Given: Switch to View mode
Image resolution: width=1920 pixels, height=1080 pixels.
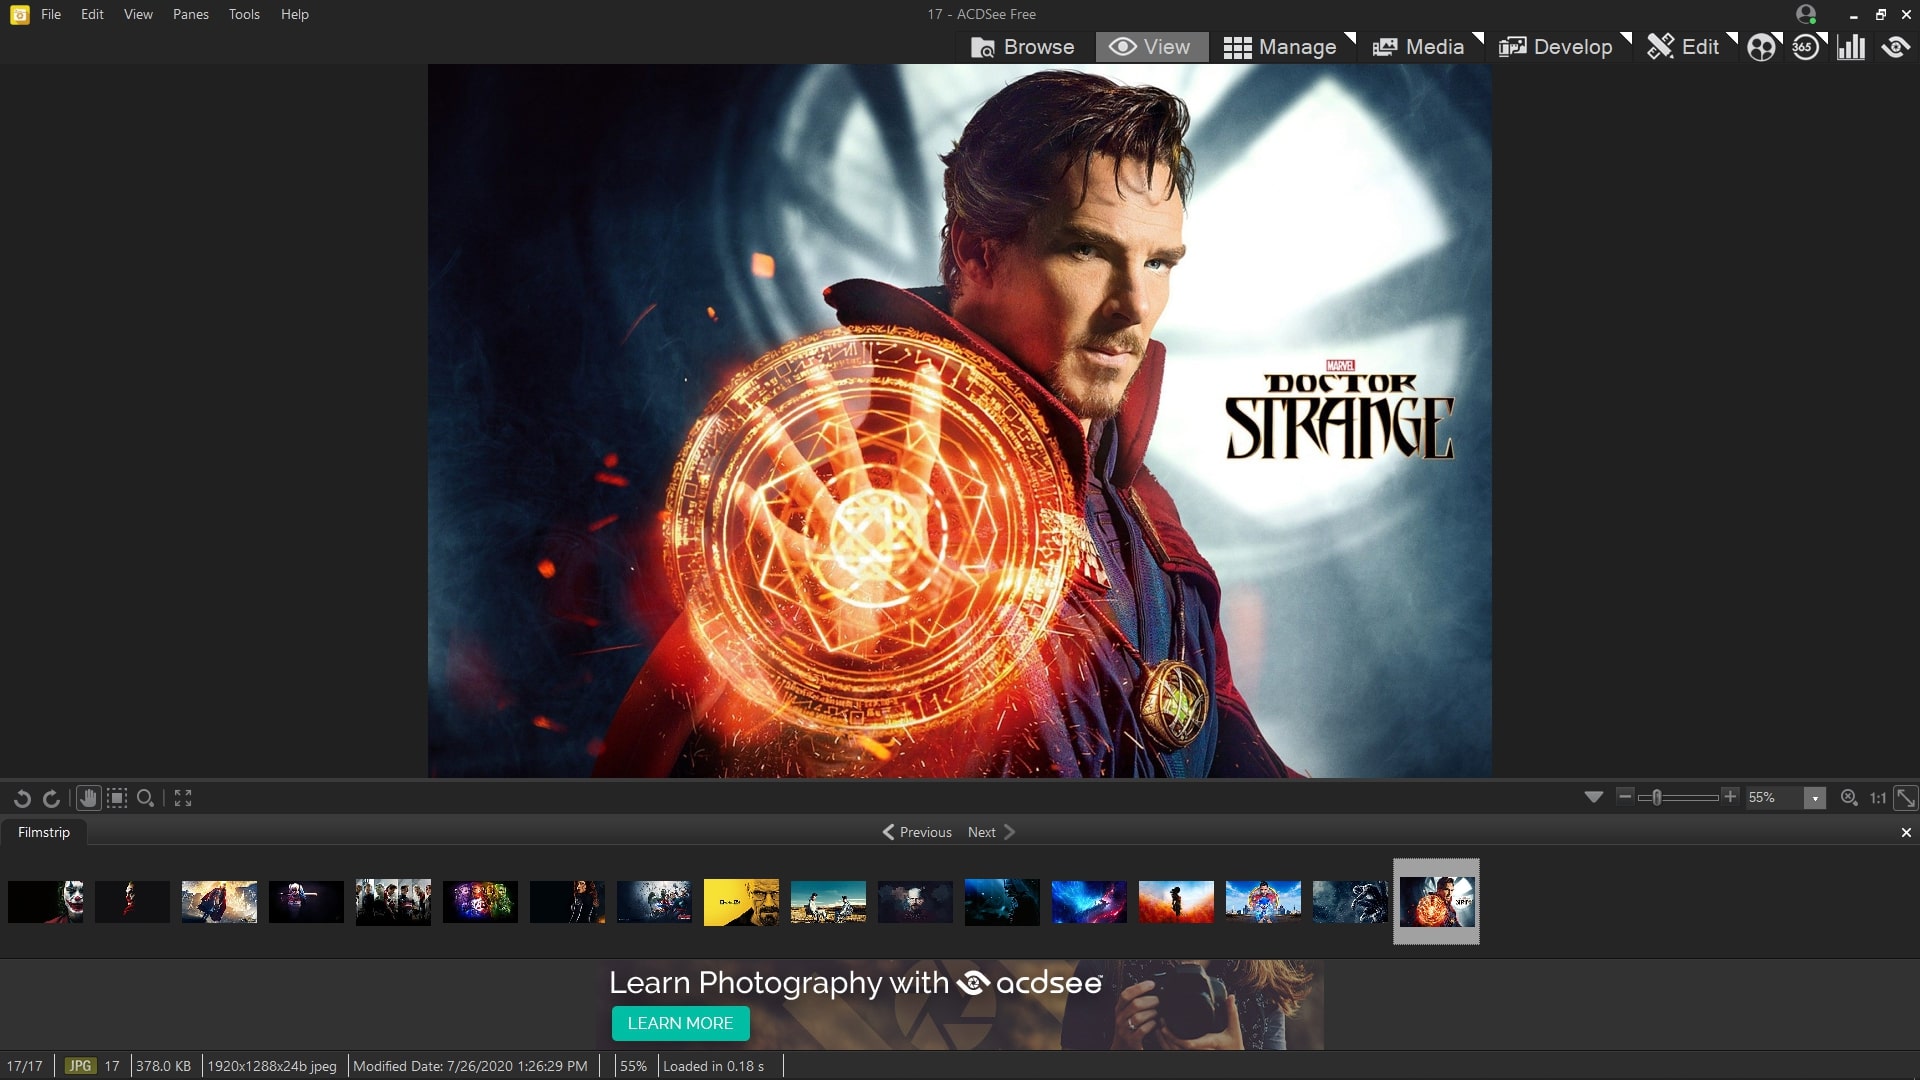Looking at the screenshot, I should [x=1151, y=47].
